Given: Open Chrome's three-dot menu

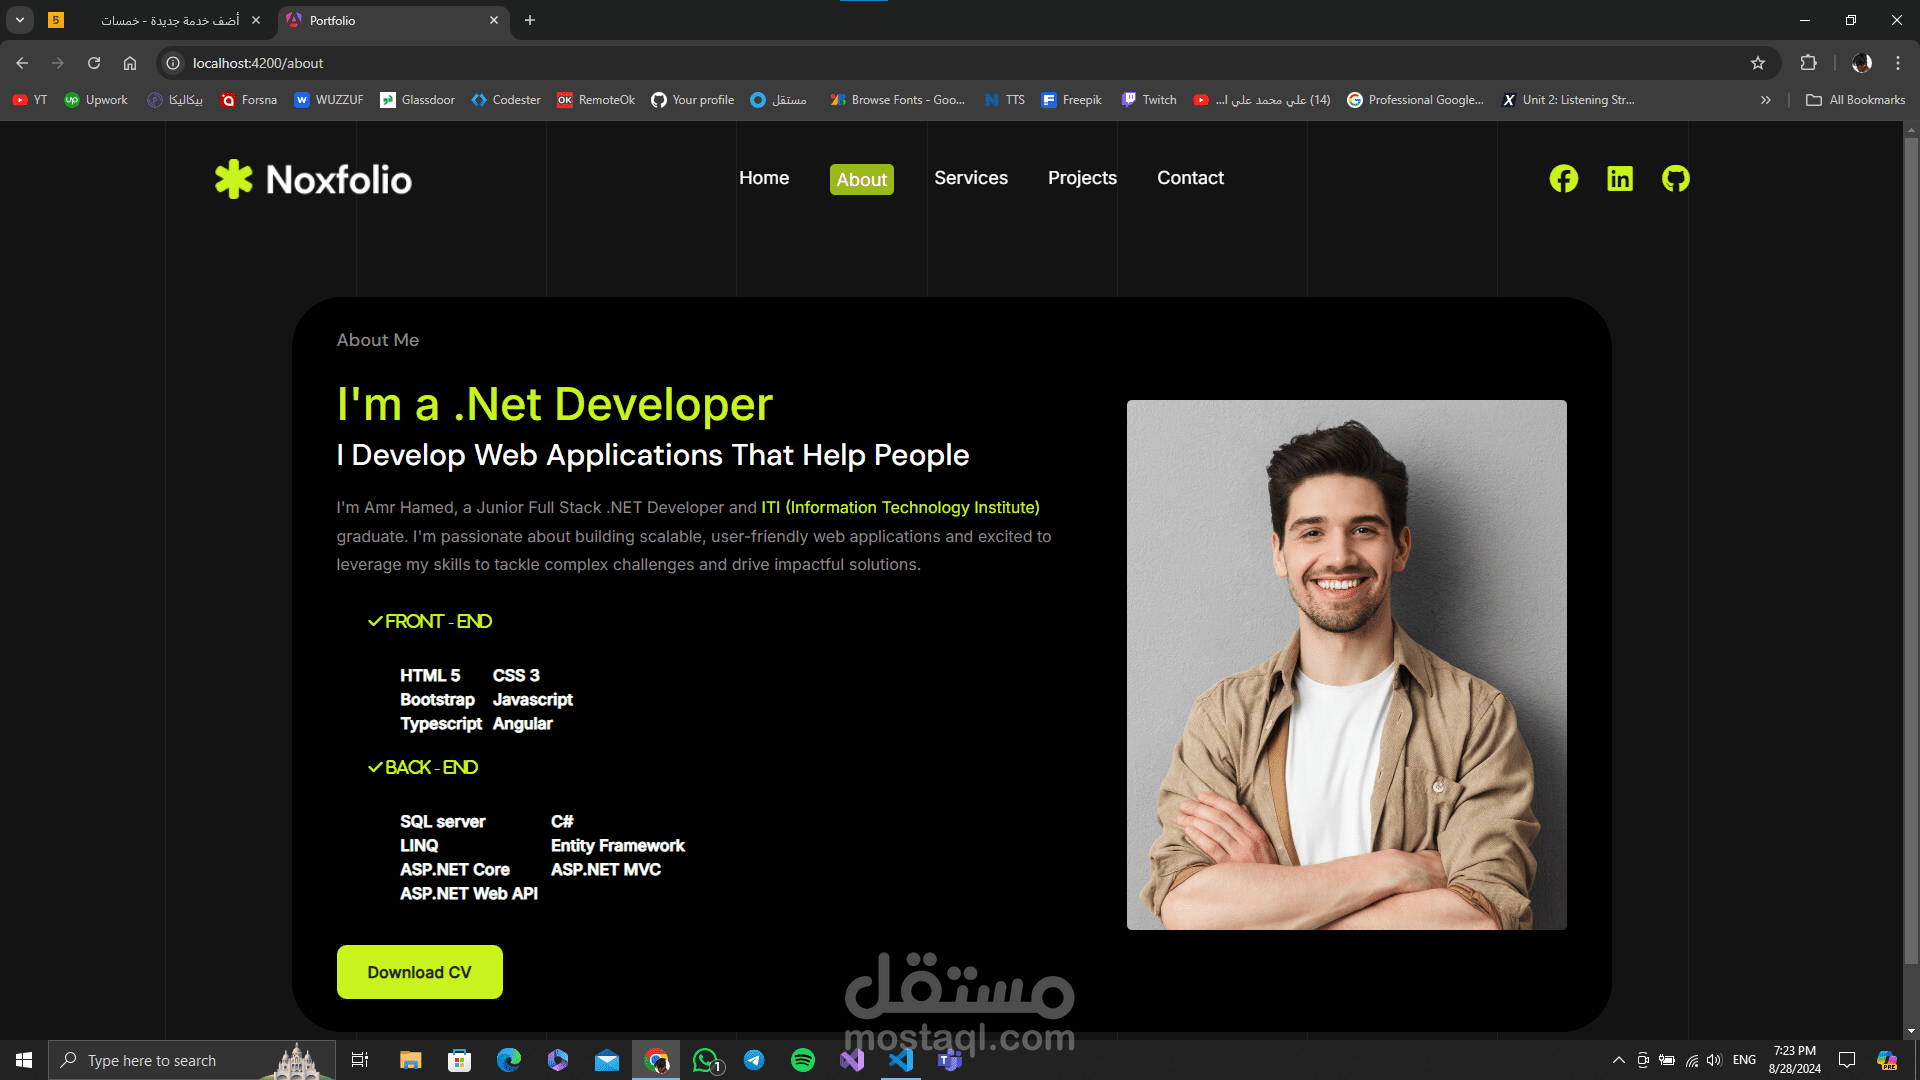Looking at the screenshot, I should (x=1898, y=62).
